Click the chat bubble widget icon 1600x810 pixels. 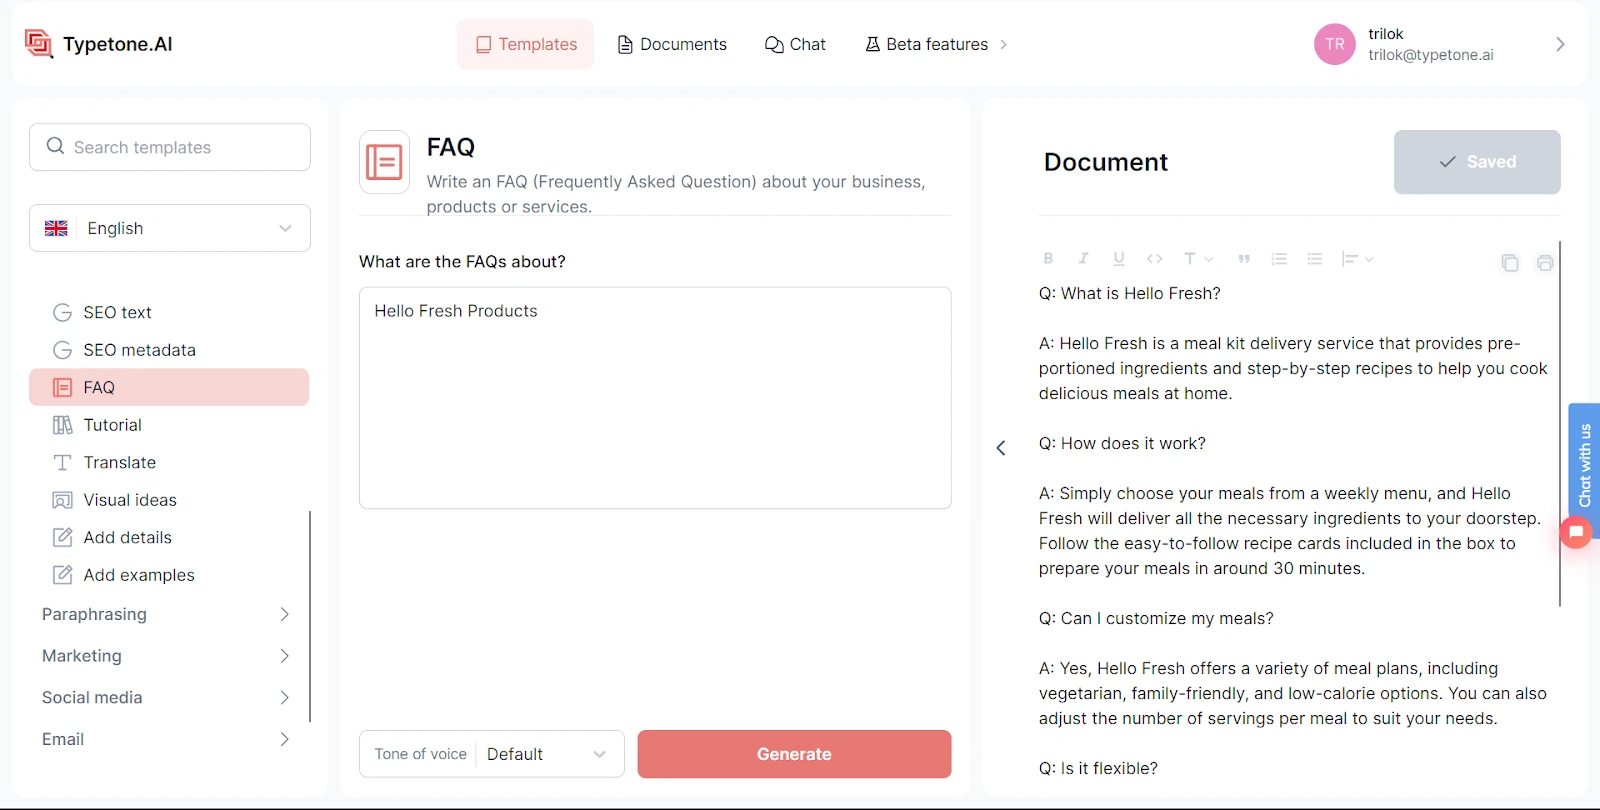(1576, 532)
